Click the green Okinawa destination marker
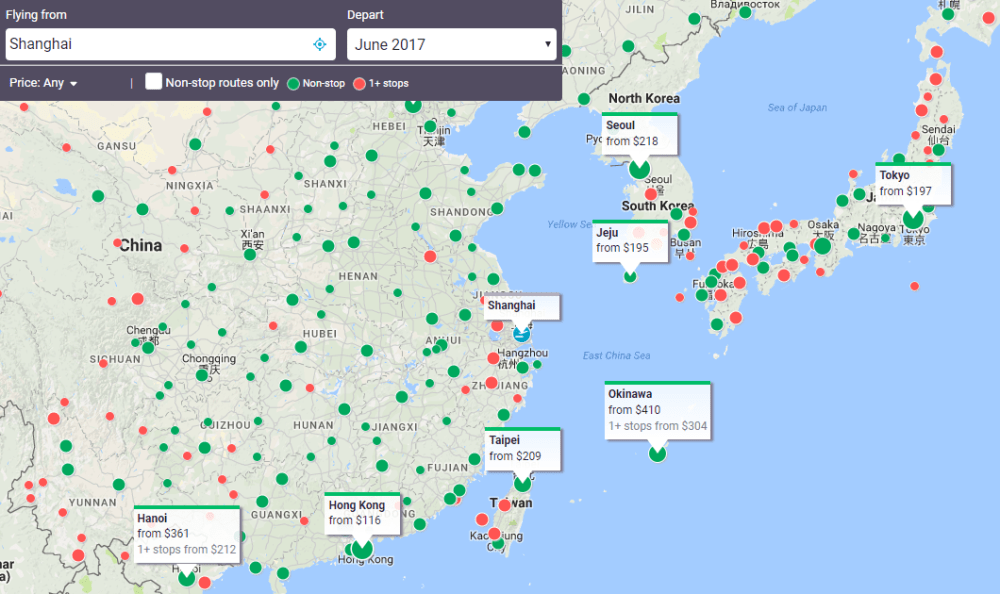Screen dimensions: 1000x594 (x=657, y=454)
